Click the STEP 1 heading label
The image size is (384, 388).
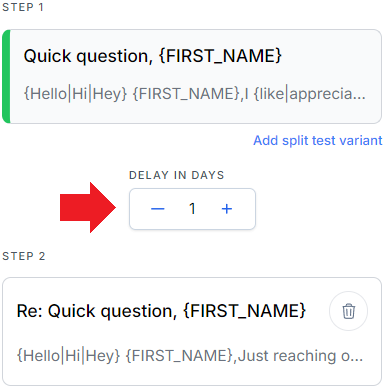(x=23, y=7)
